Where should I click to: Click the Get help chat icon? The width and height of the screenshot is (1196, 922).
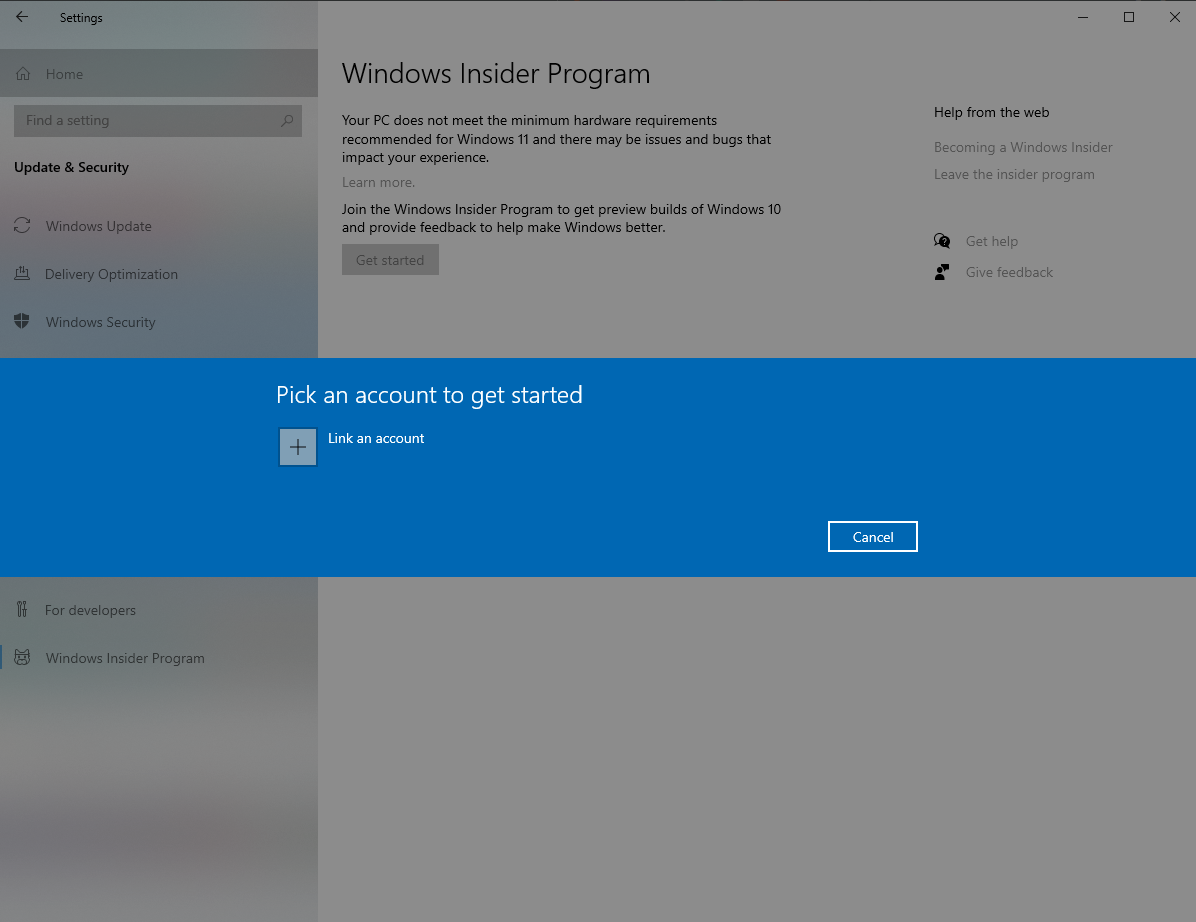pyautogui.click(x=942, y=241)
